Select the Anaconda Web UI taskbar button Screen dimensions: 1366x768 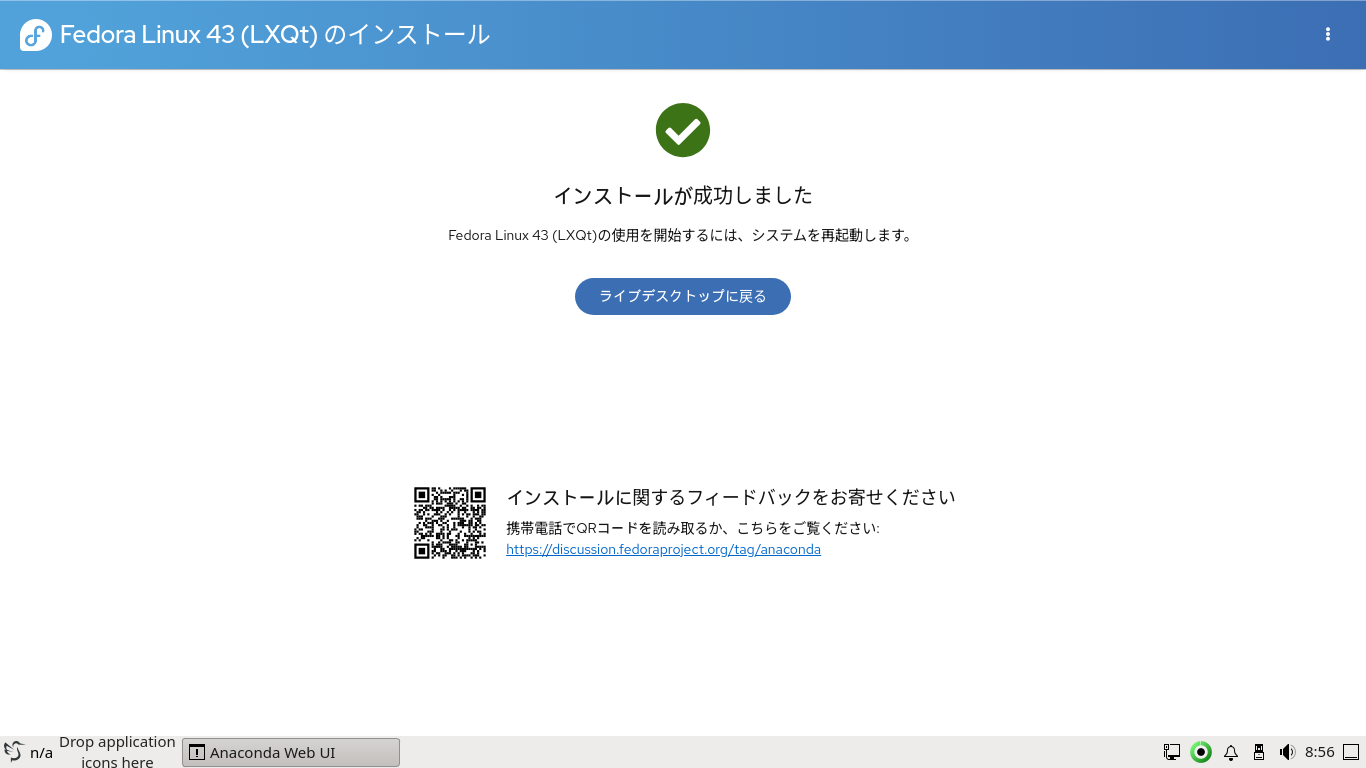pyautogui.click(x=291, y=752)
